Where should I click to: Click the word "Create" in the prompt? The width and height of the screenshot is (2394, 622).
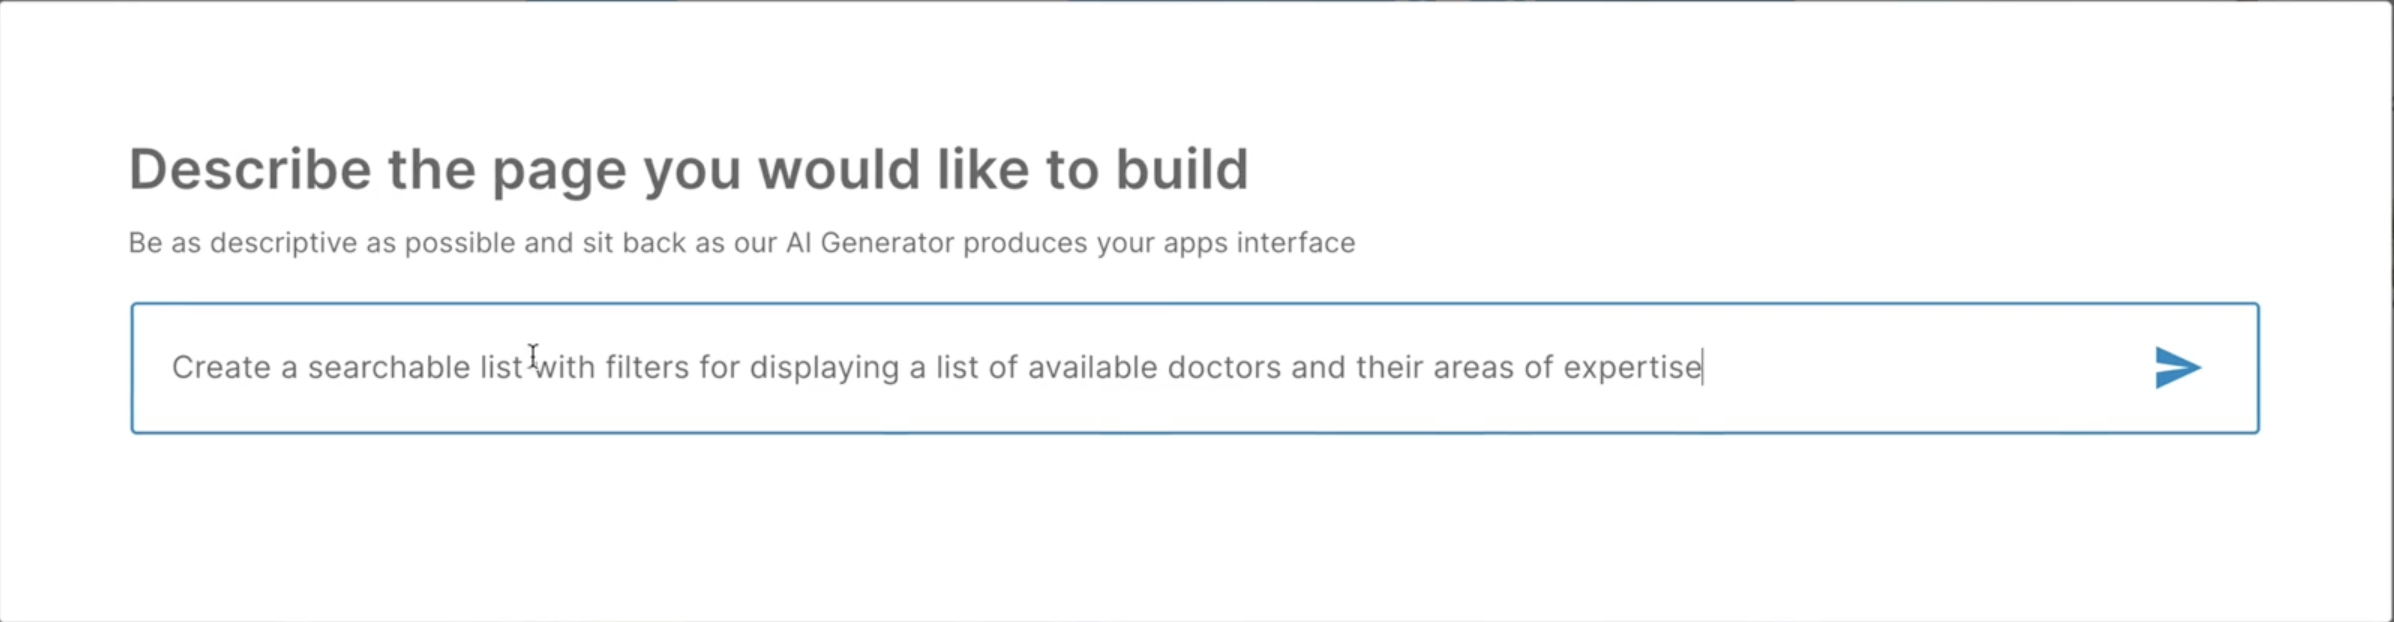(x=220, y=368)
